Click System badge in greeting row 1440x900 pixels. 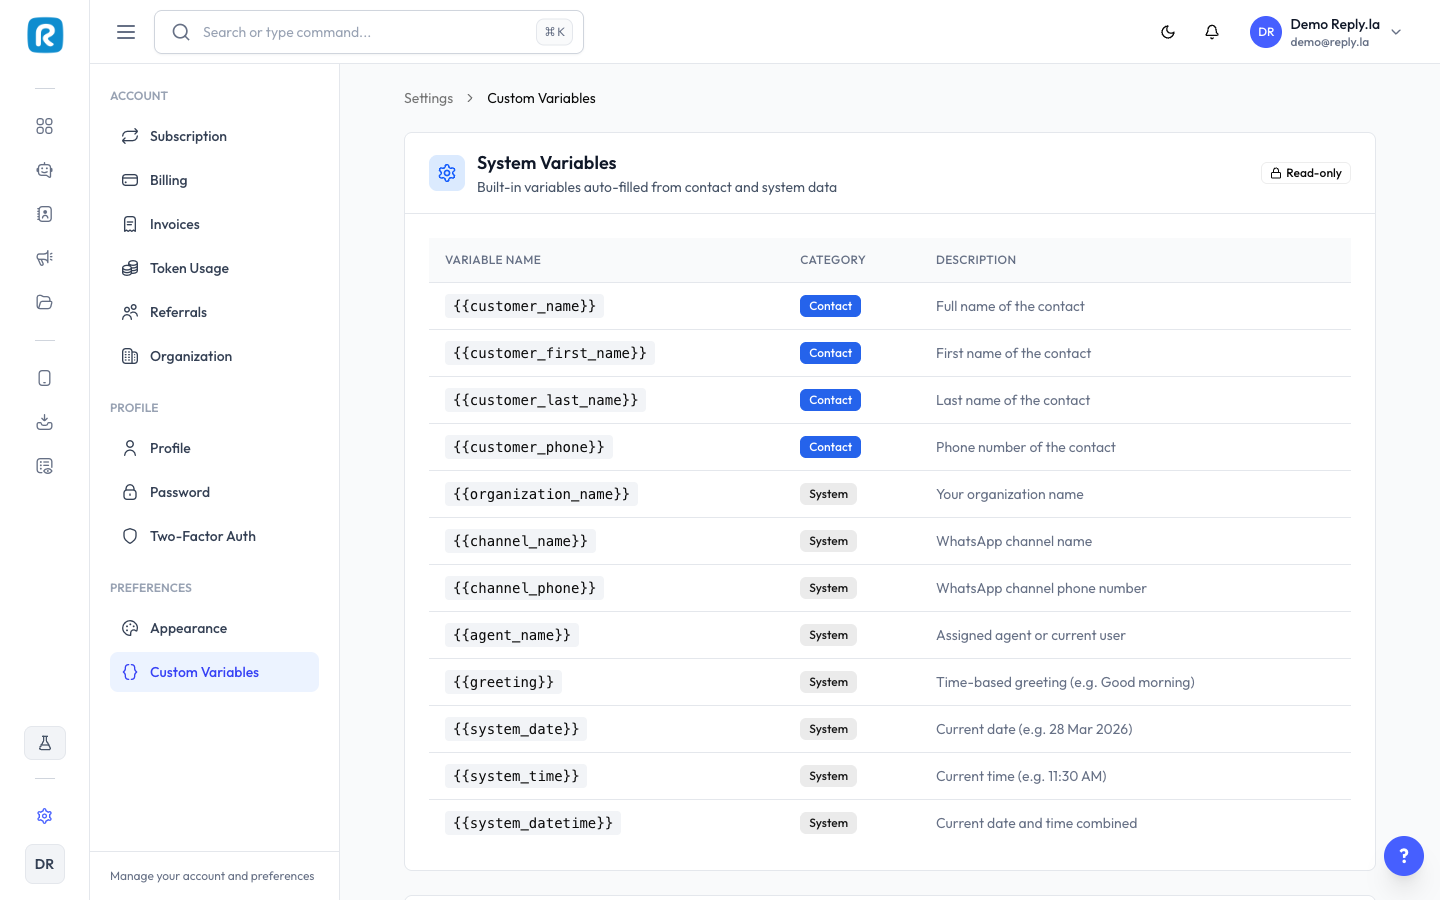[828, 682]
